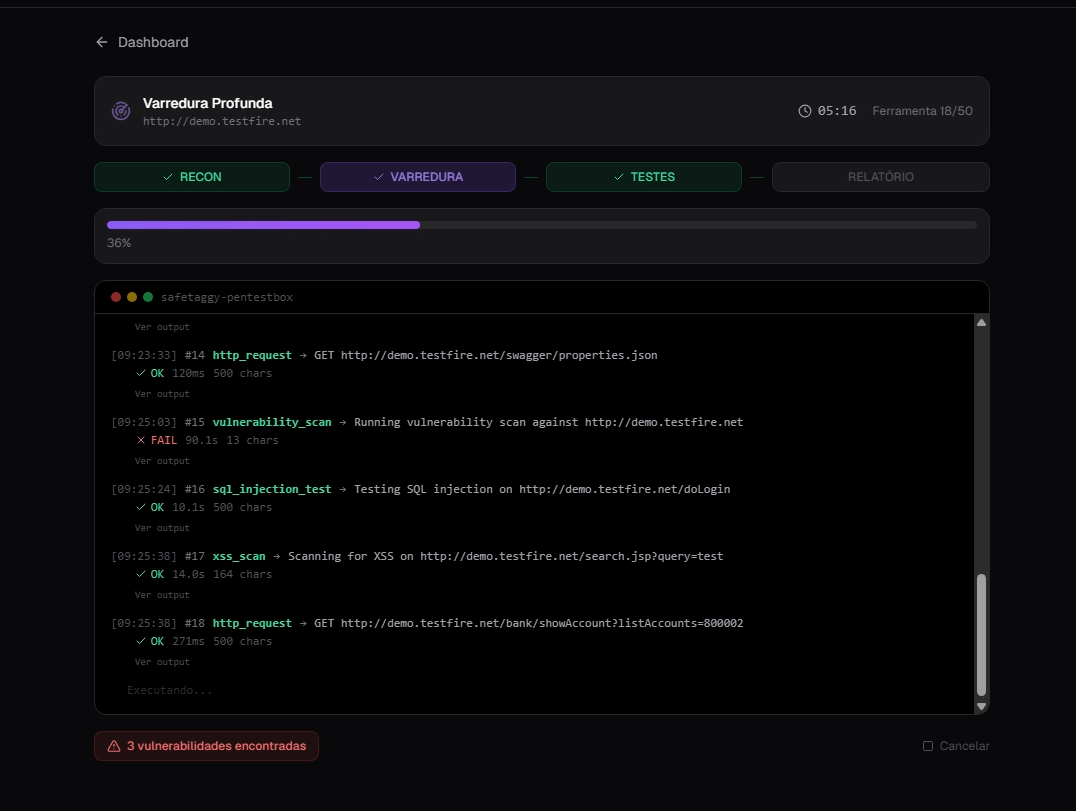Click the http://demo.testfire.net target URL
This screenshot has height=811, width=1076.
[222, 121]
